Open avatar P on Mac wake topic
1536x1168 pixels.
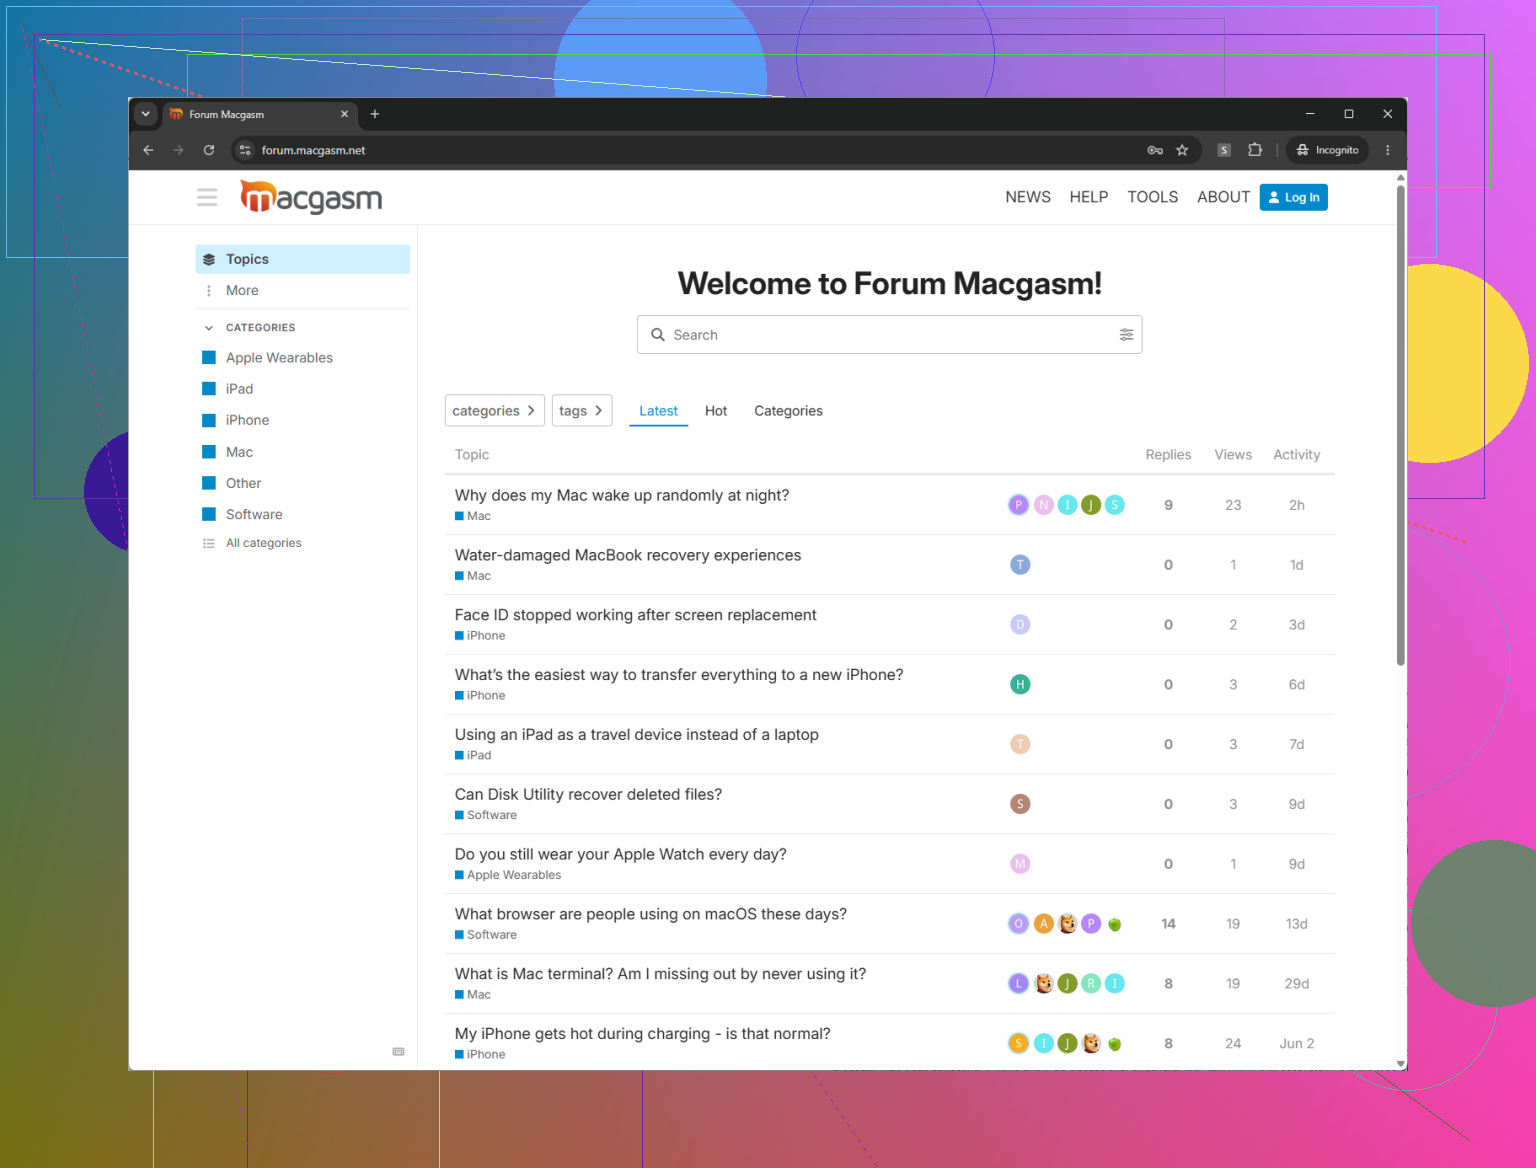pos(1018,505)
